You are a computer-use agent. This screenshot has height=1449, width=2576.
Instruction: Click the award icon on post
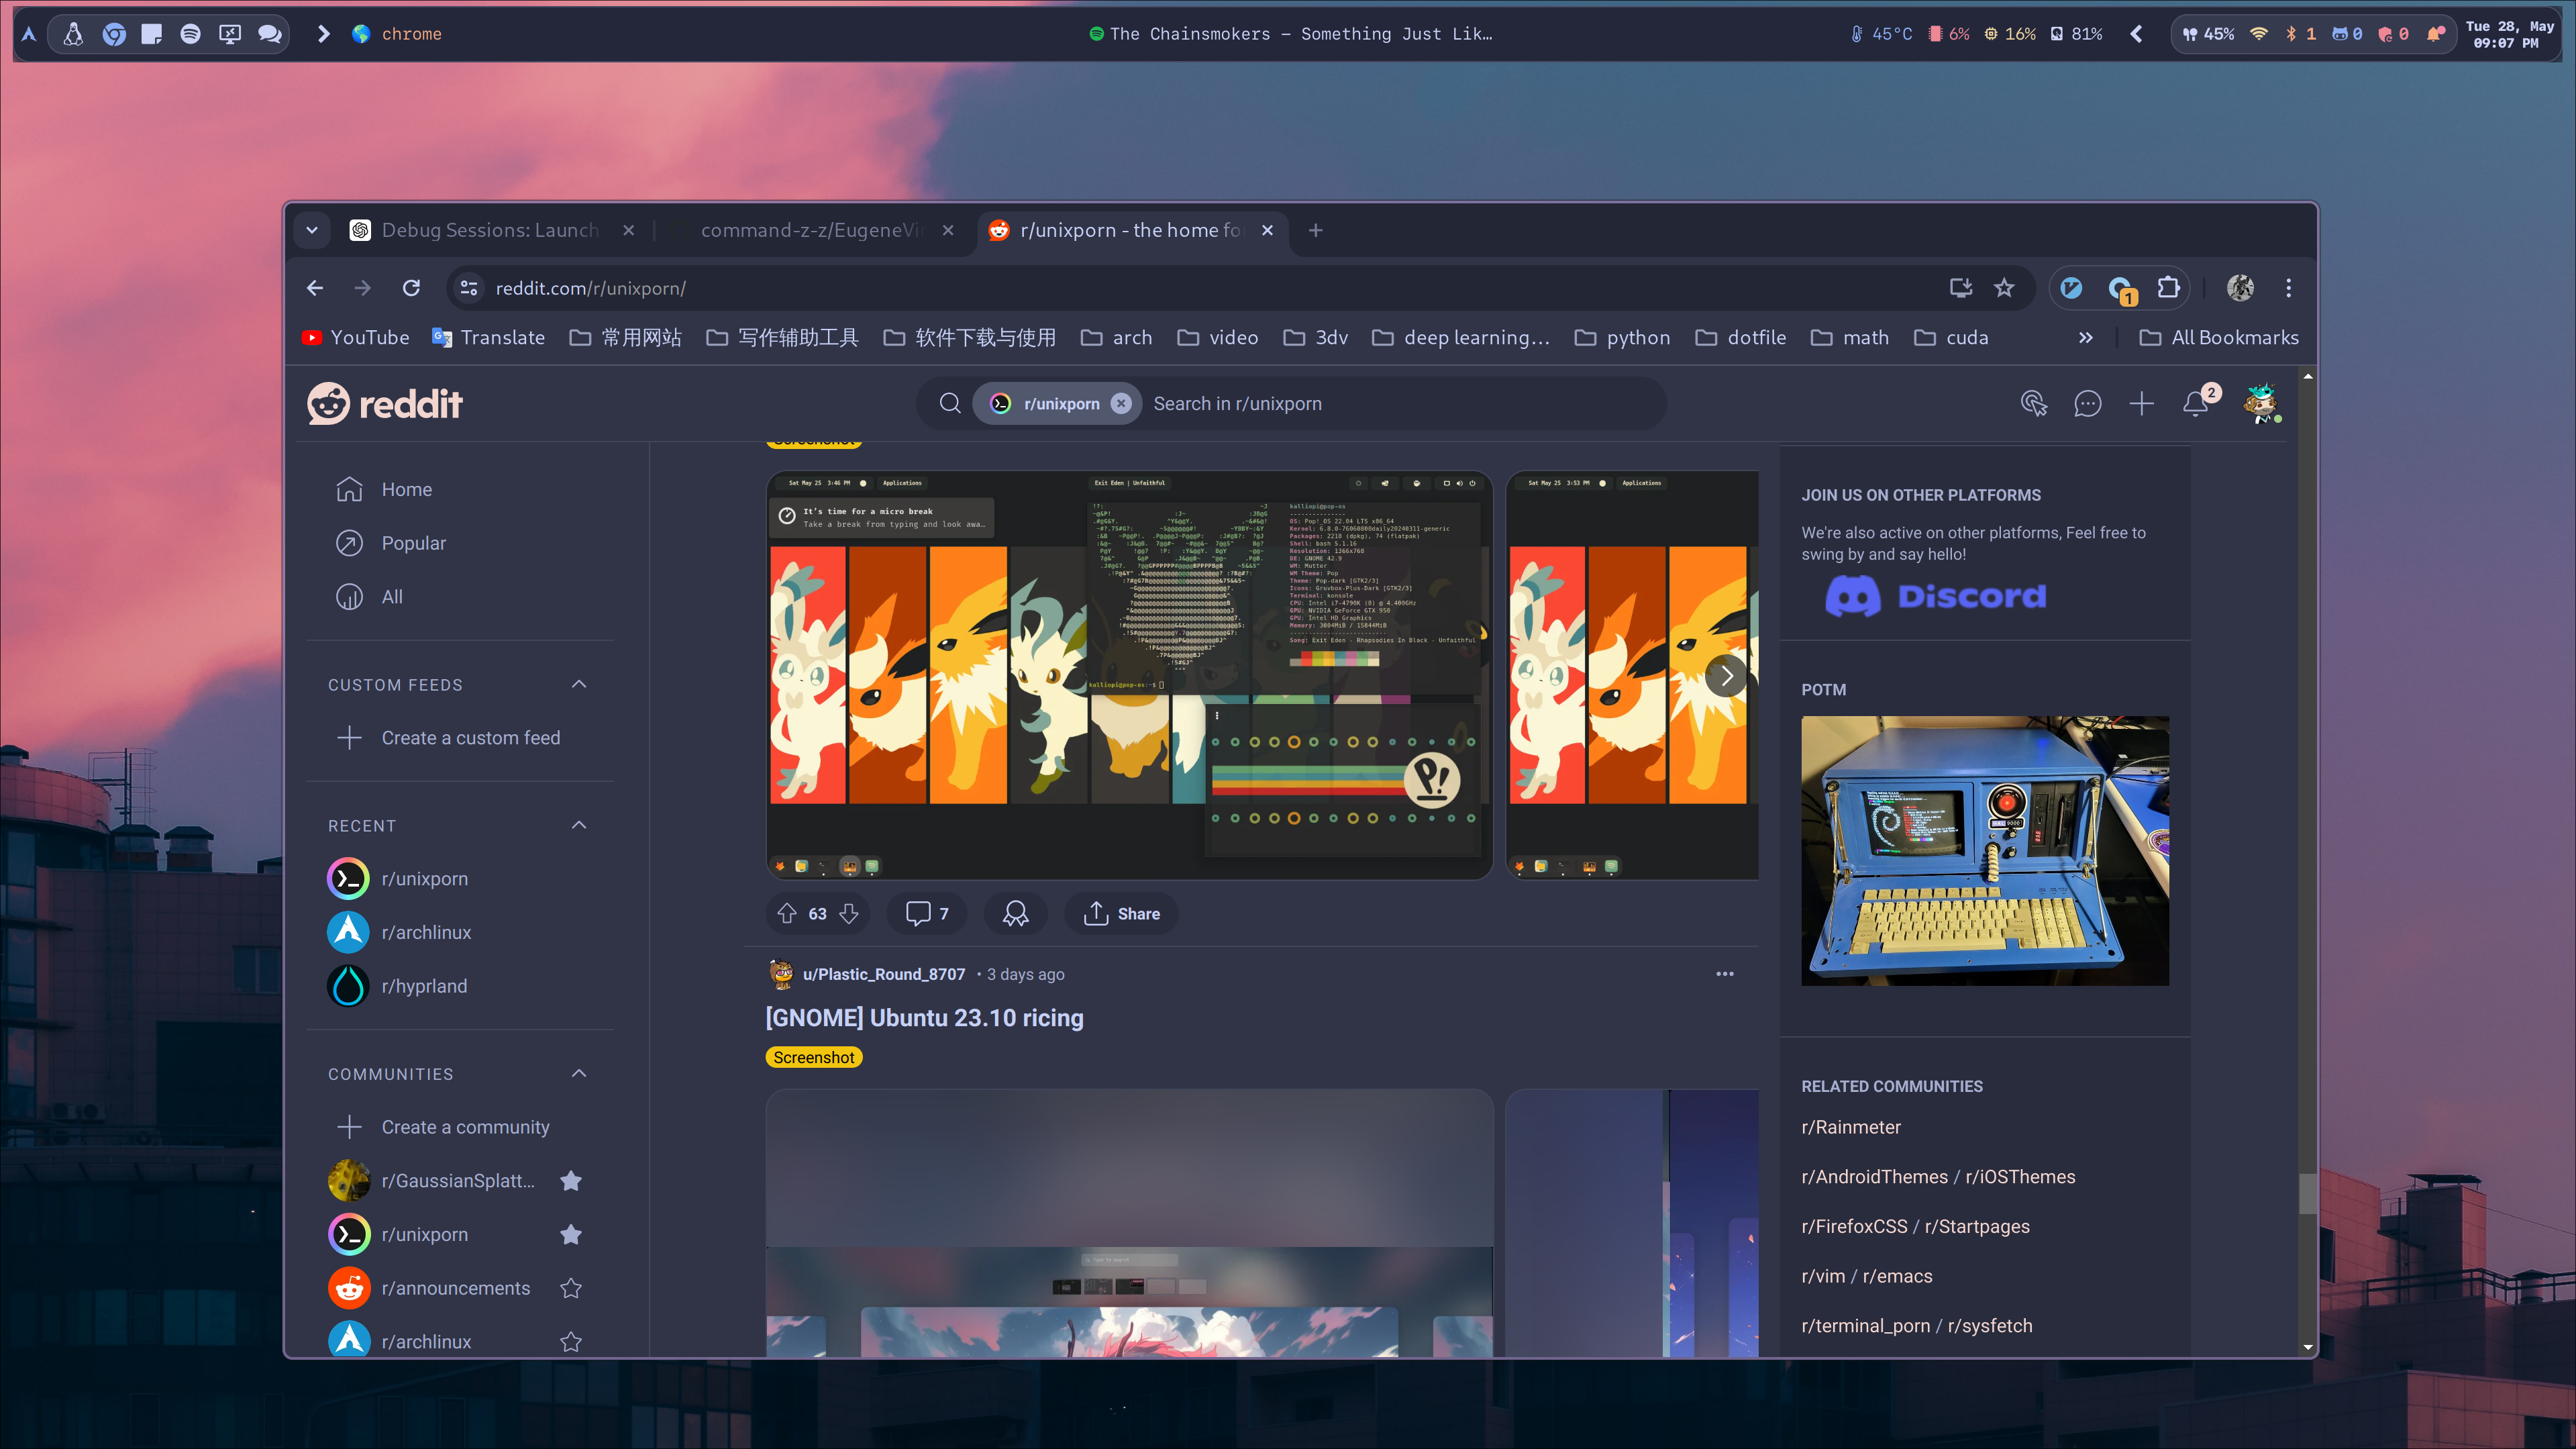[x=1015, y=913]
